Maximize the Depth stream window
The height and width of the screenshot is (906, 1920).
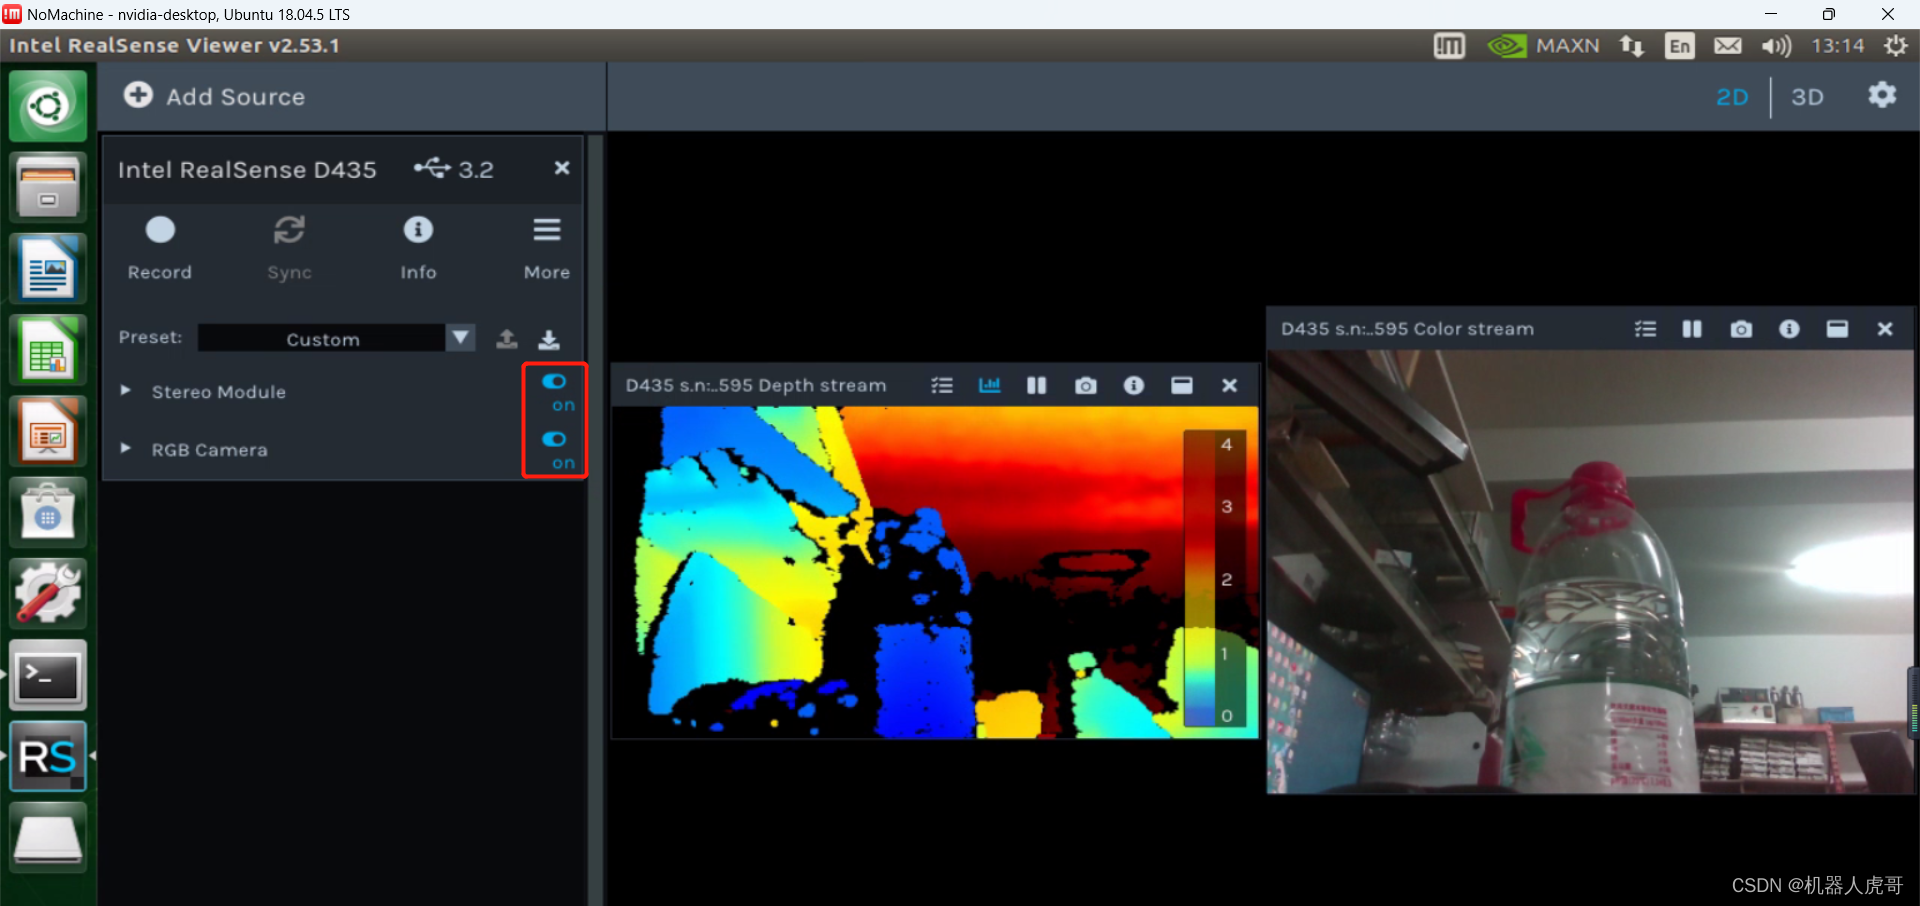[x=1181, y=385]
